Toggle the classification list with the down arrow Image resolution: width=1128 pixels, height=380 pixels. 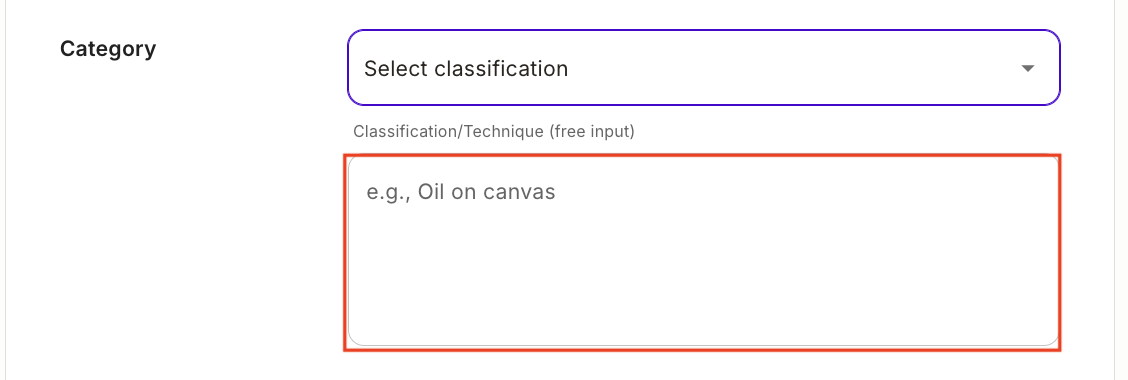(1028, 68)
